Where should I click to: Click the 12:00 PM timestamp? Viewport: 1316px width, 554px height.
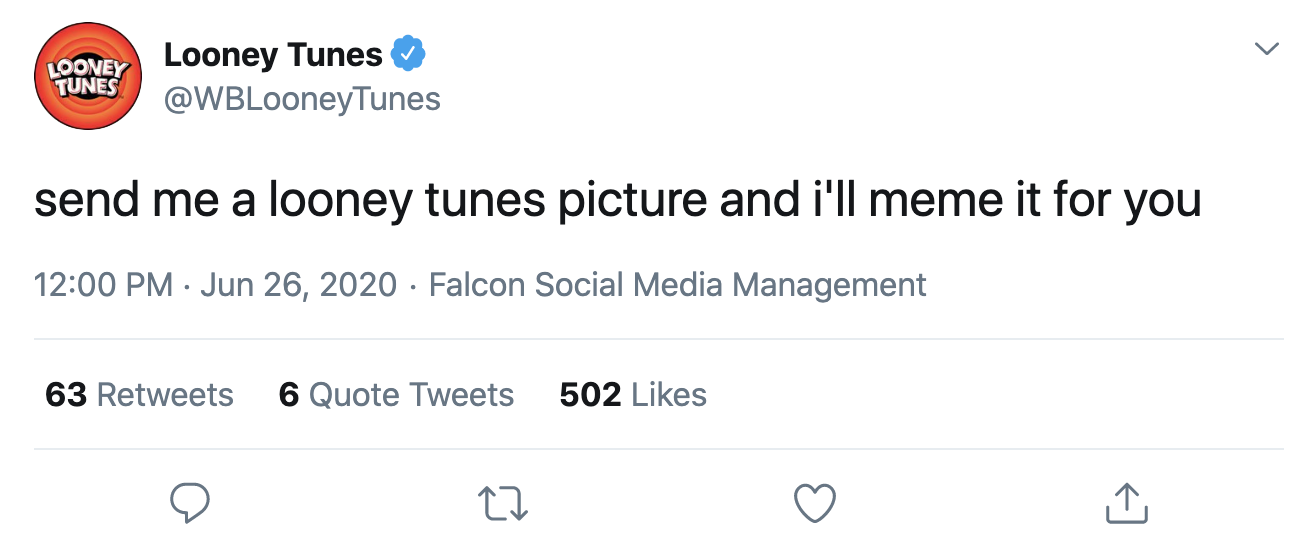[104, 285]
